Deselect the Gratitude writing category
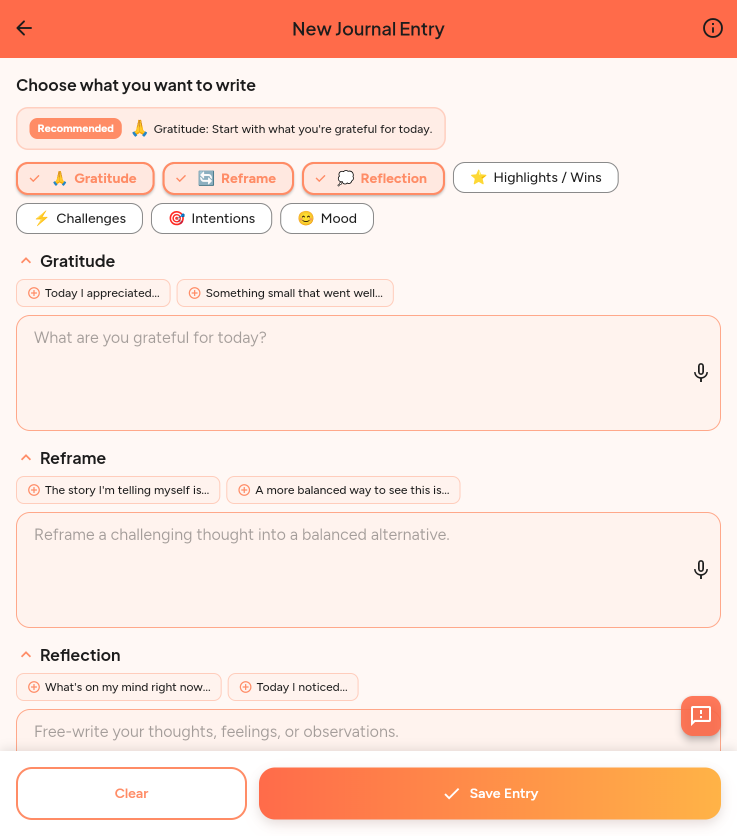737x836 pixels. pyautogui.click(x=85, y=178)
